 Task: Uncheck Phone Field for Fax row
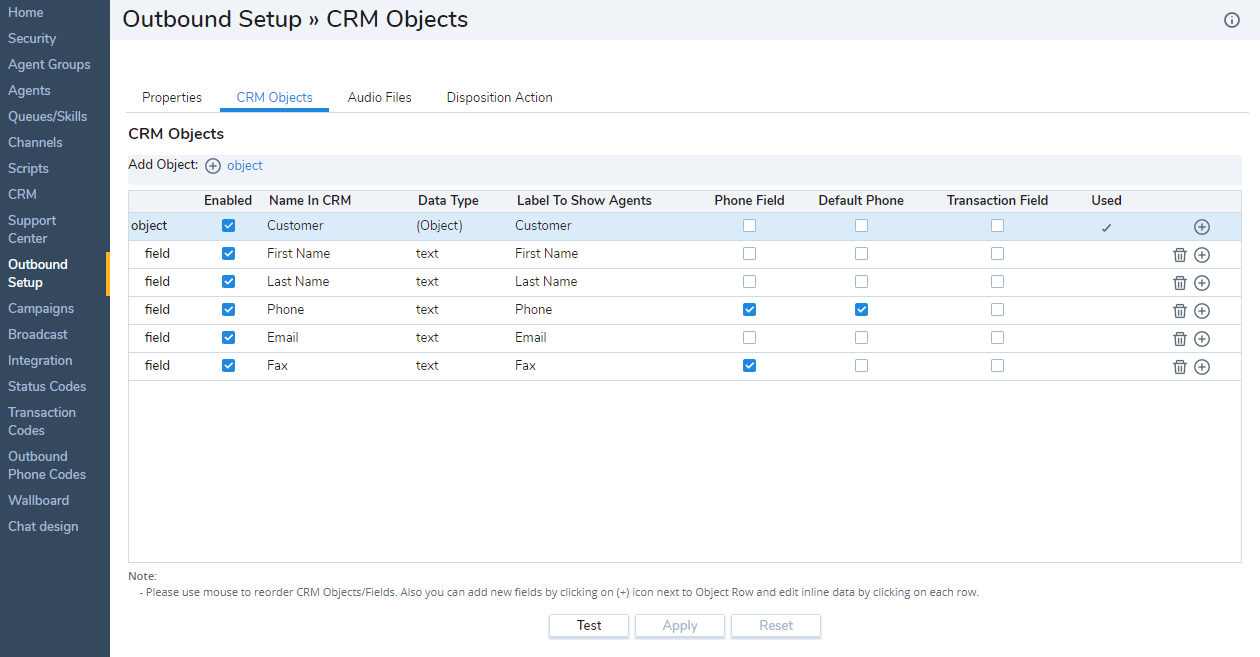pyautogui.click(x=749, y=366)
